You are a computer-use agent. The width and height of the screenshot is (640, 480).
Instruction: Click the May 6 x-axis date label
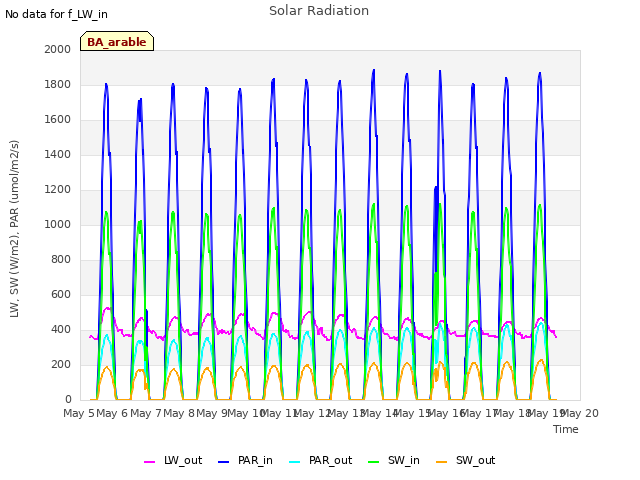(x=112, y=413)
